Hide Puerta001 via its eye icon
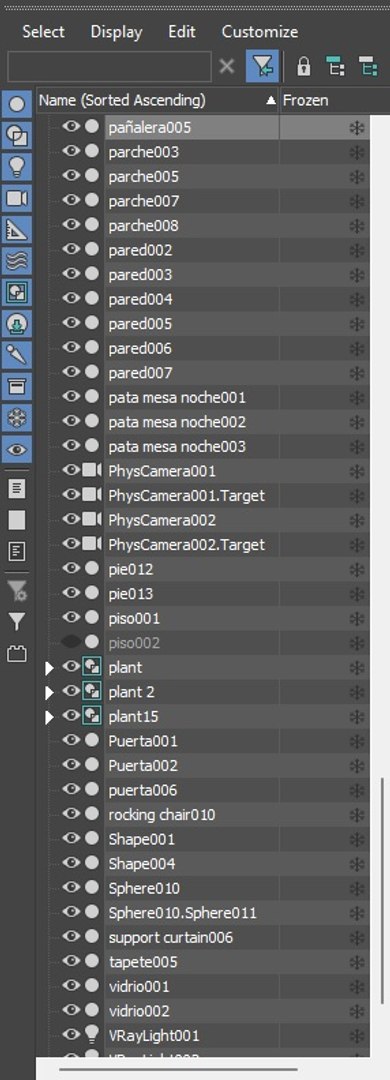 pyautogui.click(x=71, y=740)
